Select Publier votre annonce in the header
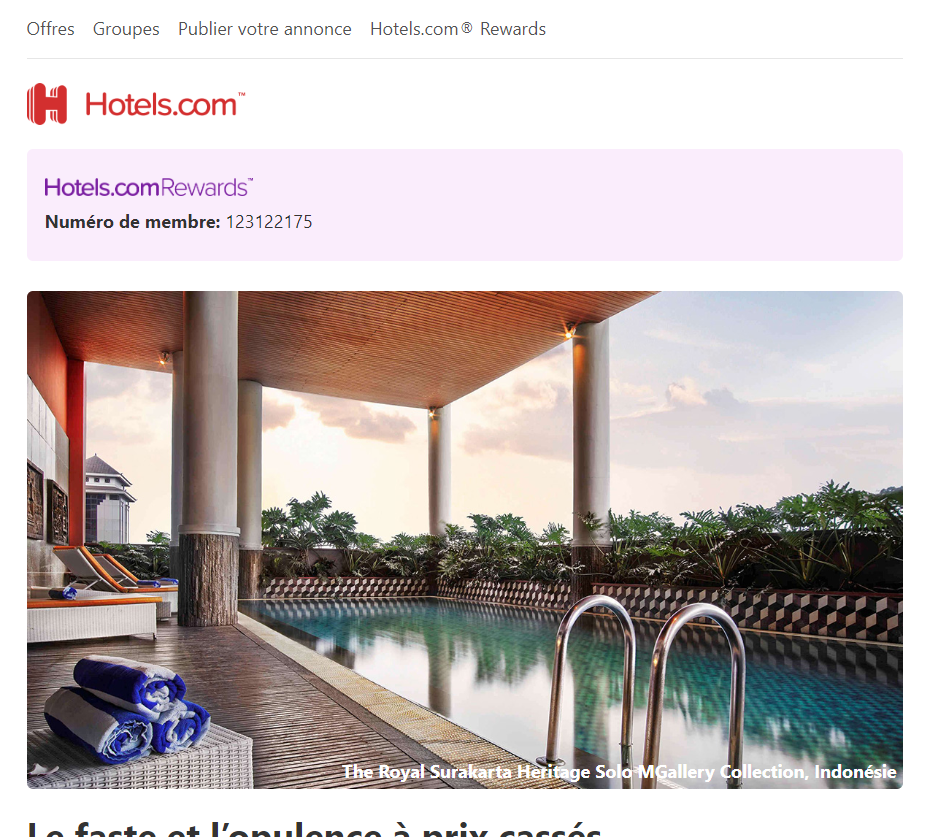The width and height of the screenshot is (929, 837). pyautogui.click(x=265, y=29)
